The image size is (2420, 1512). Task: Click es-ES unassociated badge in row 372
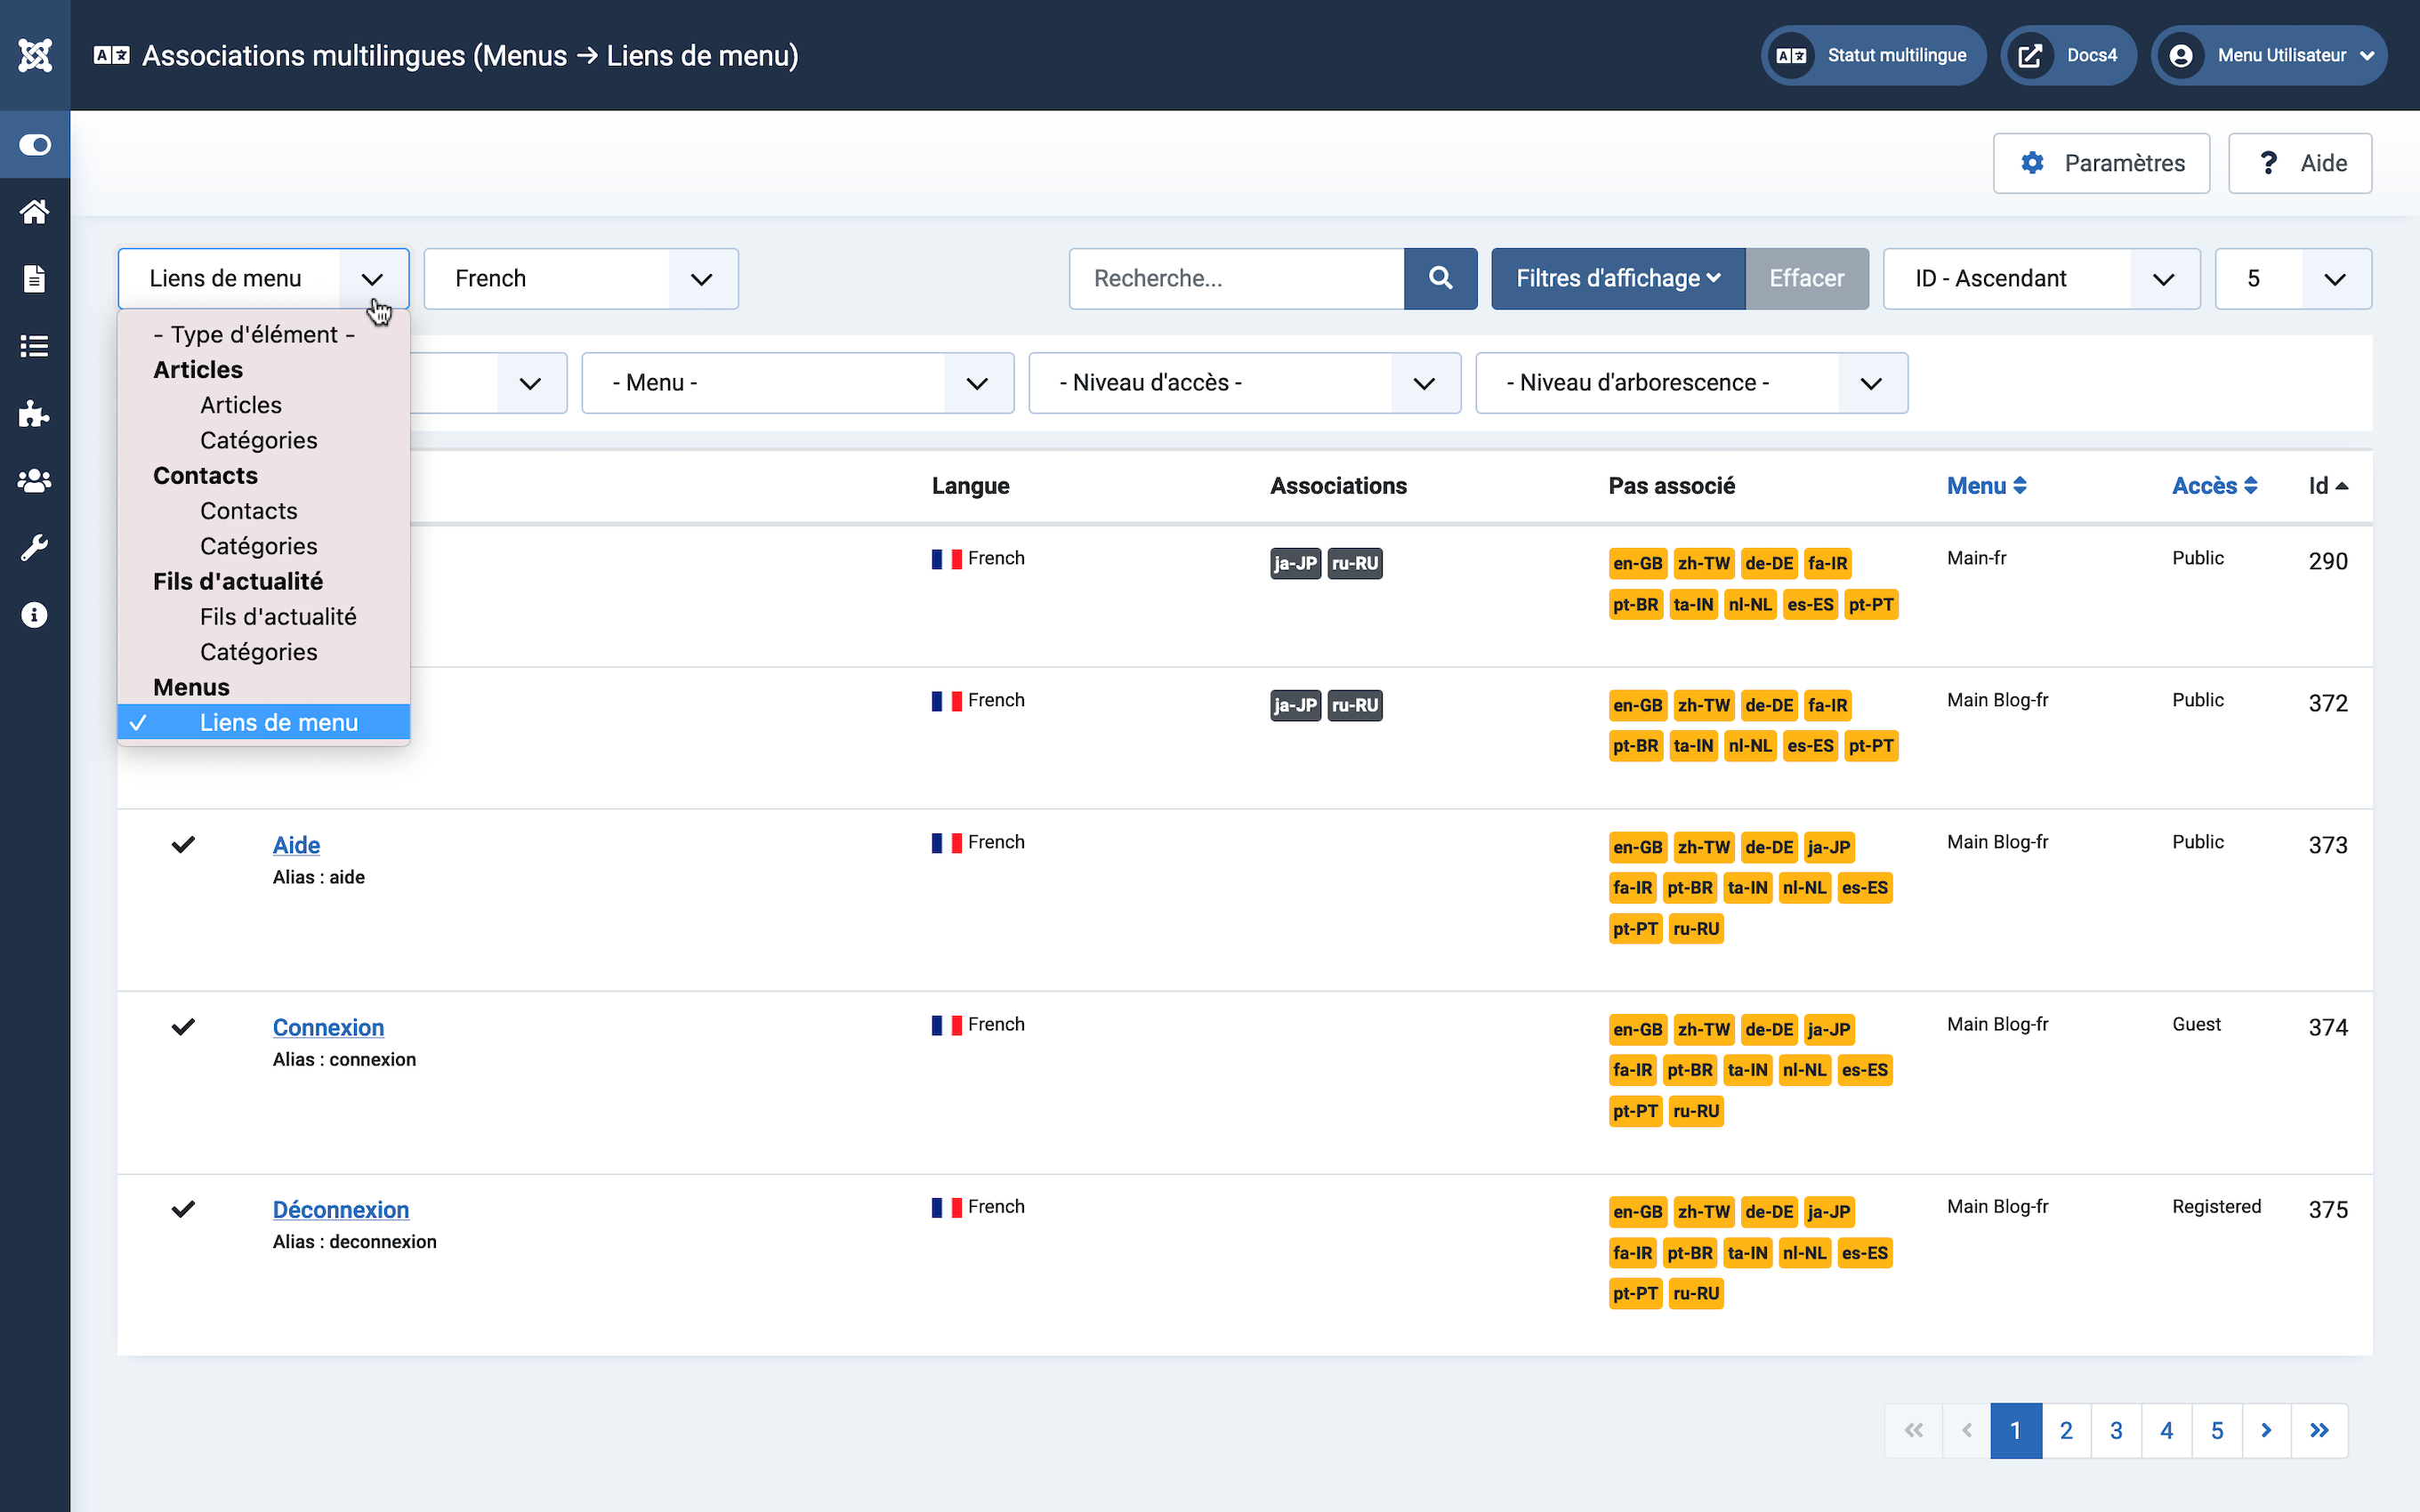1810,746
